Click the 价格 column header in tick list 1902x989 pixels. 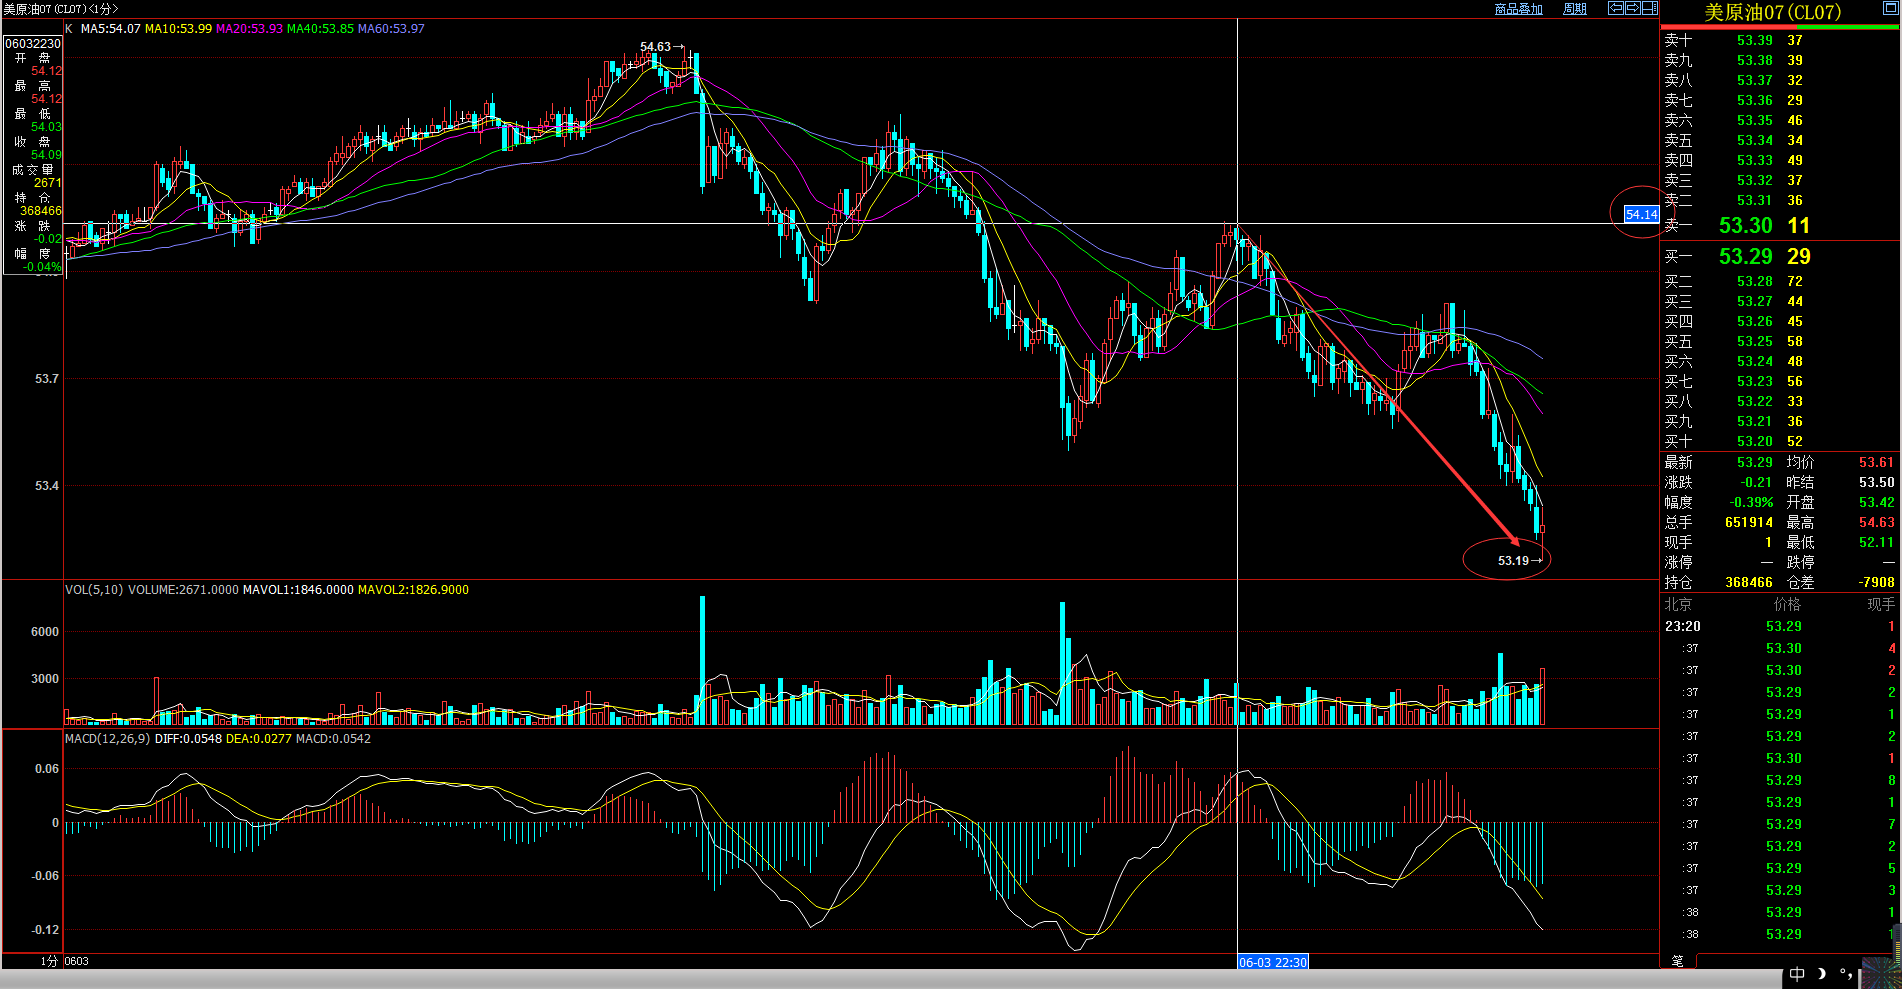tap(1787, 605)
